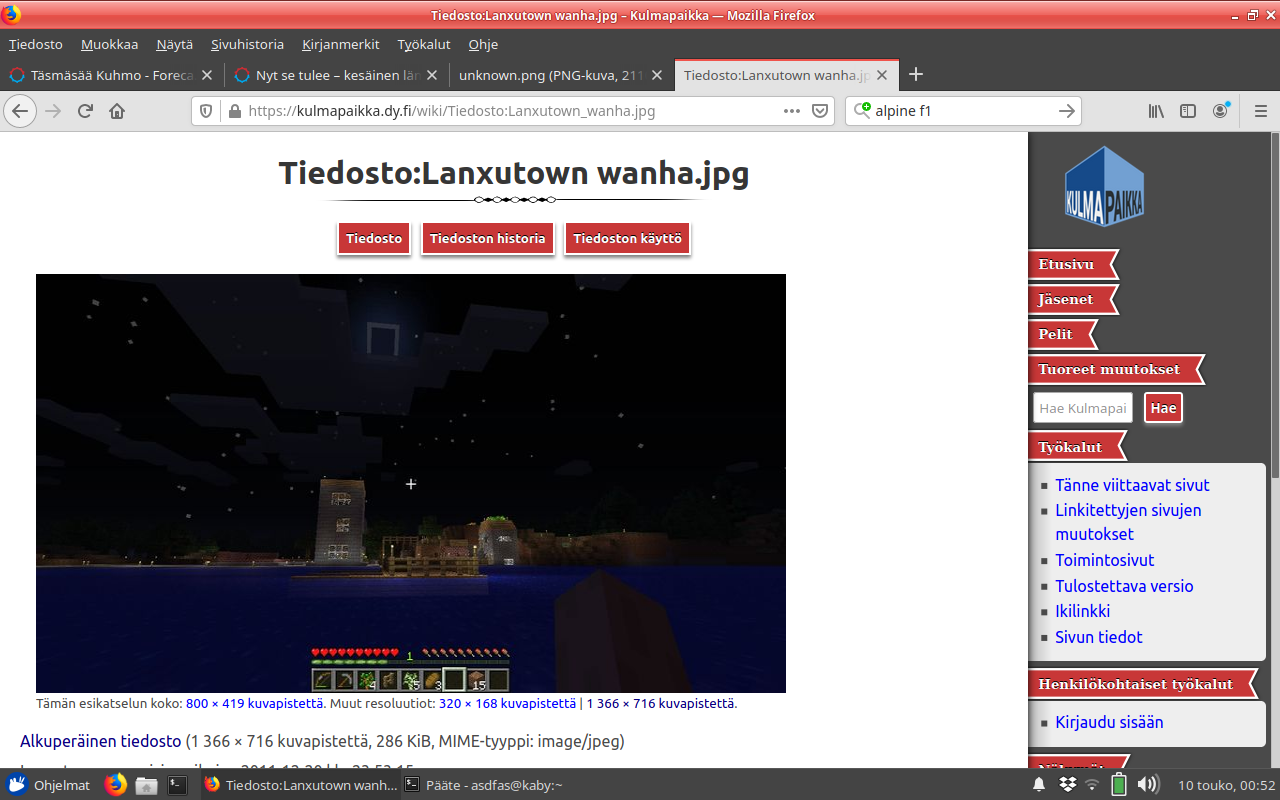Open the Tiedosto menu in menu bar

(x=36, y=44)
